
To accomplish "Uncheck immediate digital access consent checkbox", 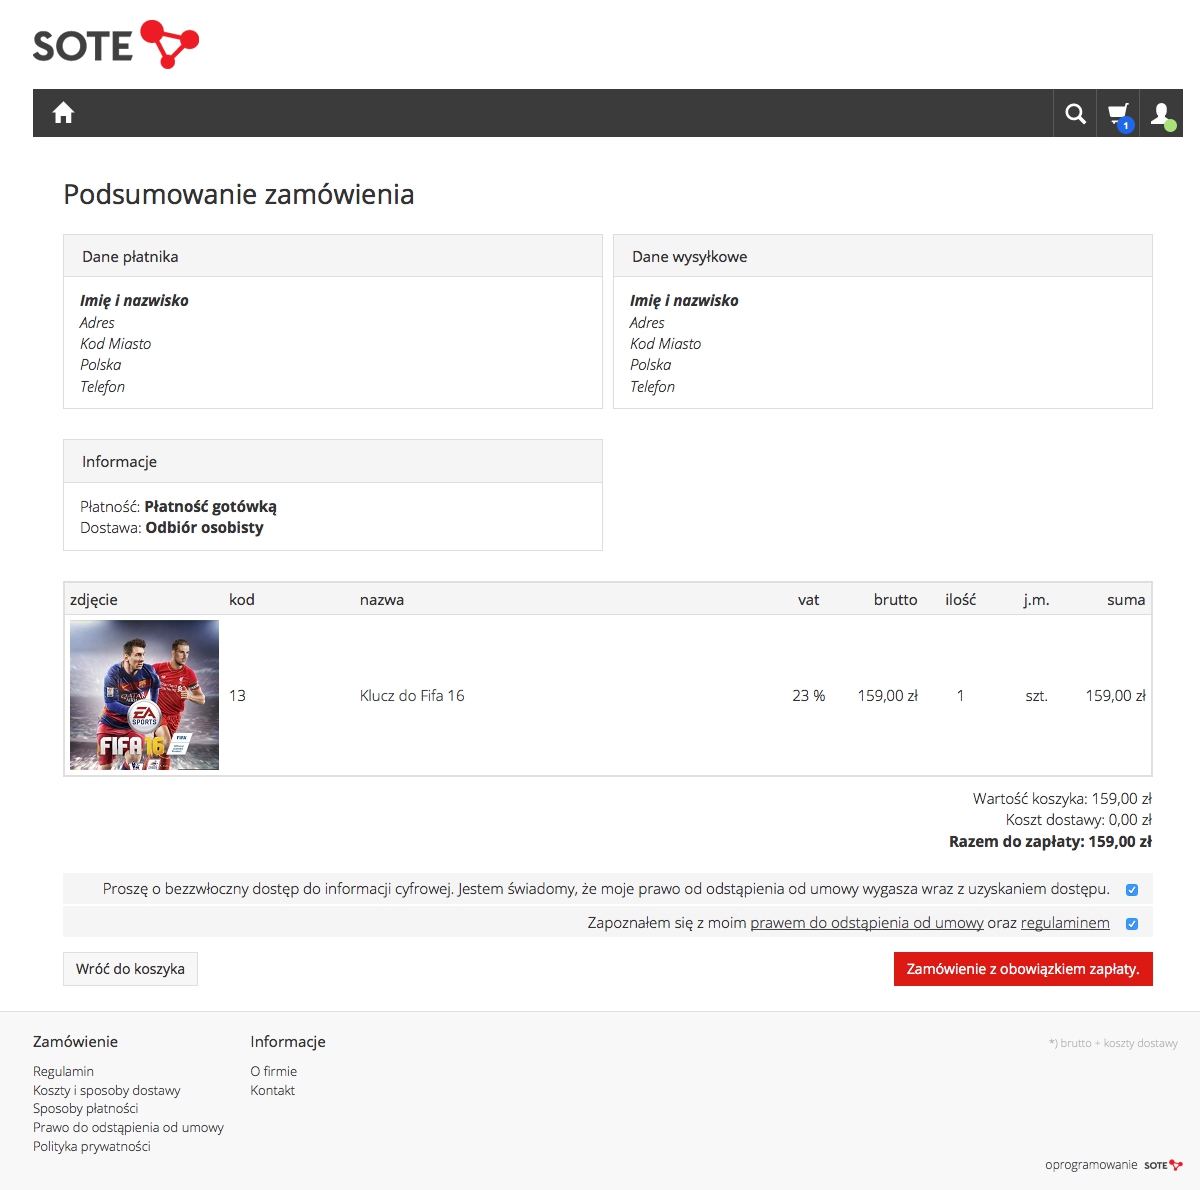I will pyautogui.click(x=1132, y=890).
